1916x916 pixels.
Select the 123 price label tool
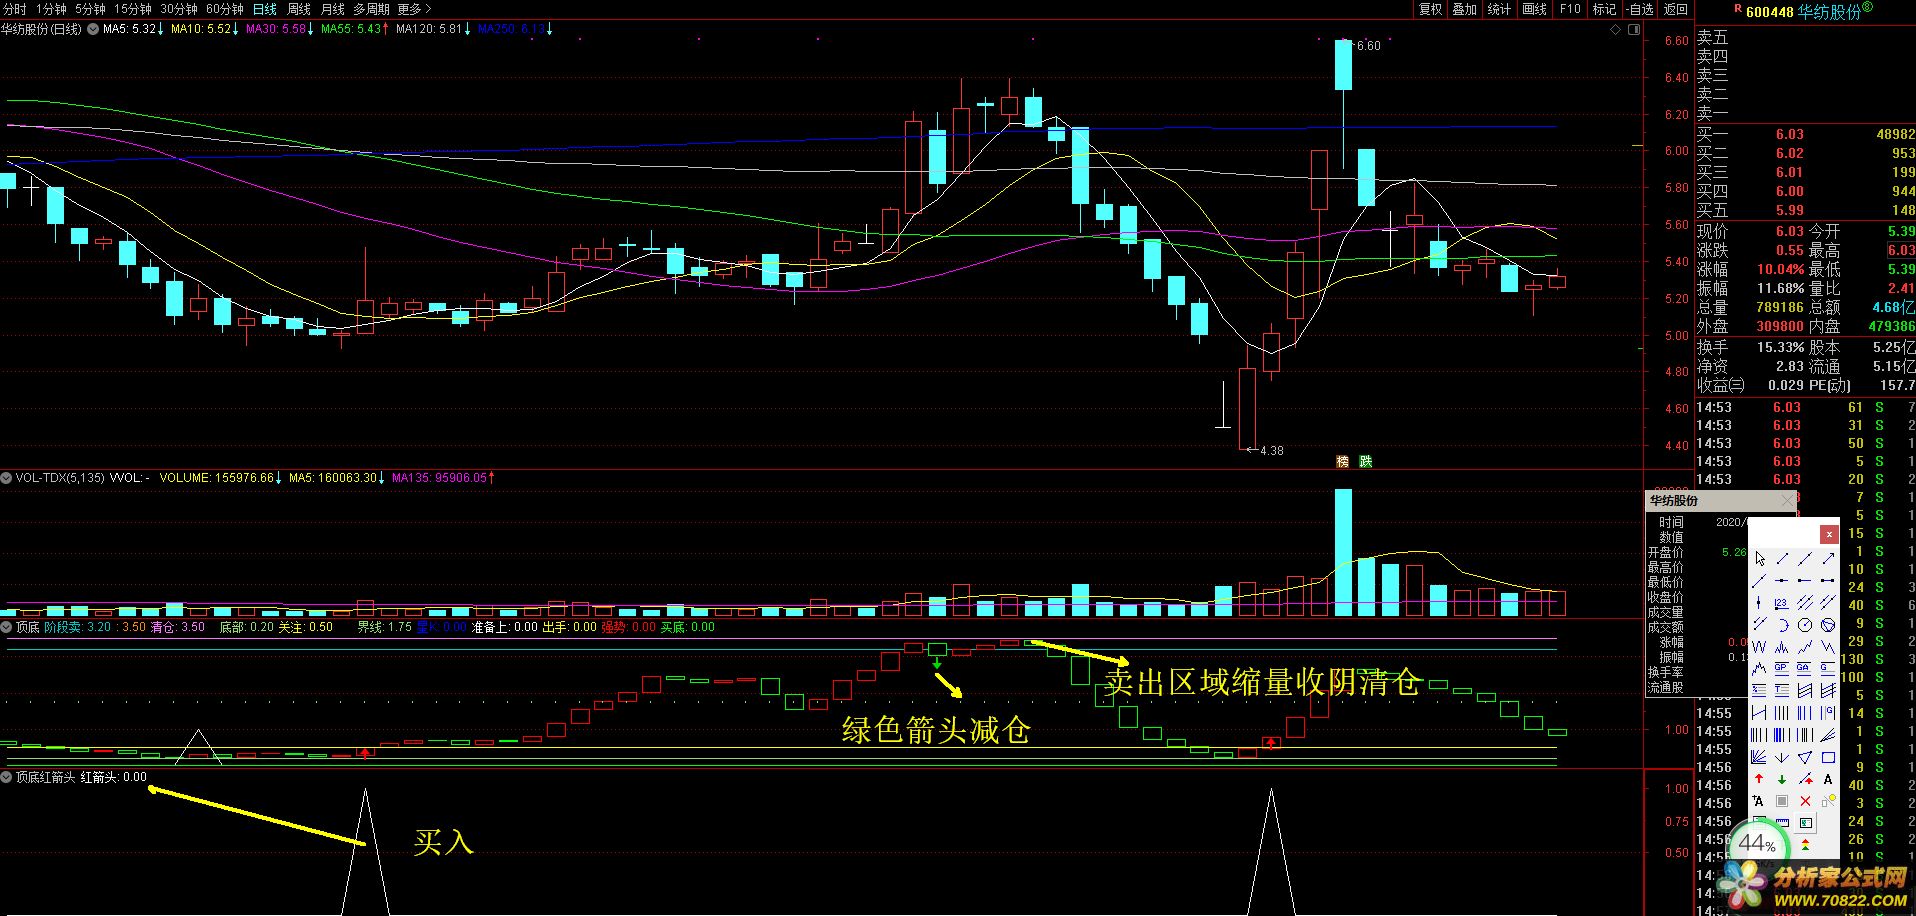pos(1782,603)
